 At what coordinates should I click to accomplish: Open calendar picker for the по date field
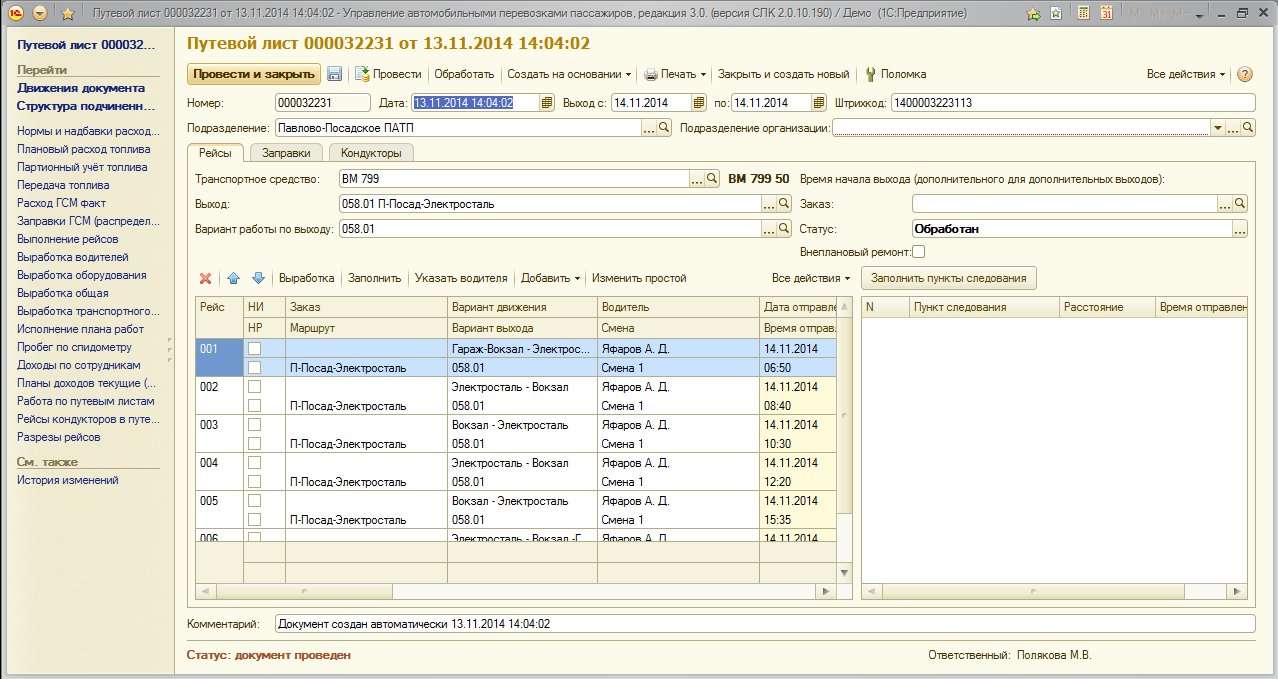[820, 103]
